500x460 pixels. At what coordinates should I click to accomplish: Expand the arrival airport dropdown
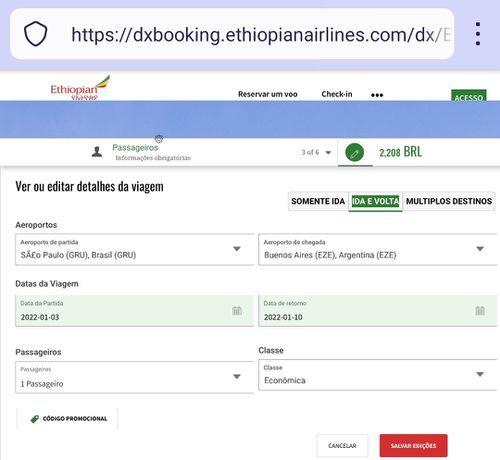point(378,250)
